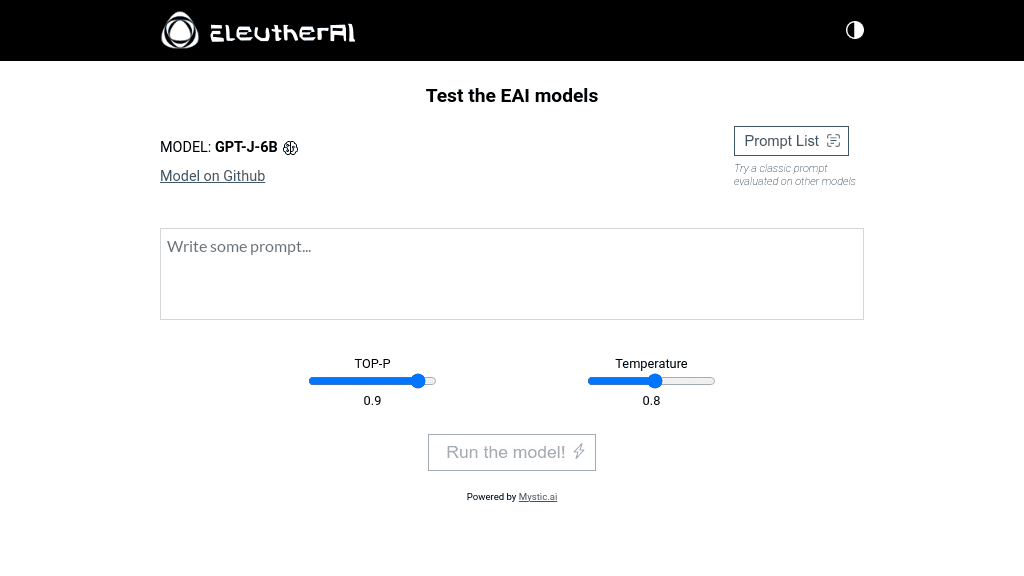Click the list icon inside Prompt List button

click(833, 140)
